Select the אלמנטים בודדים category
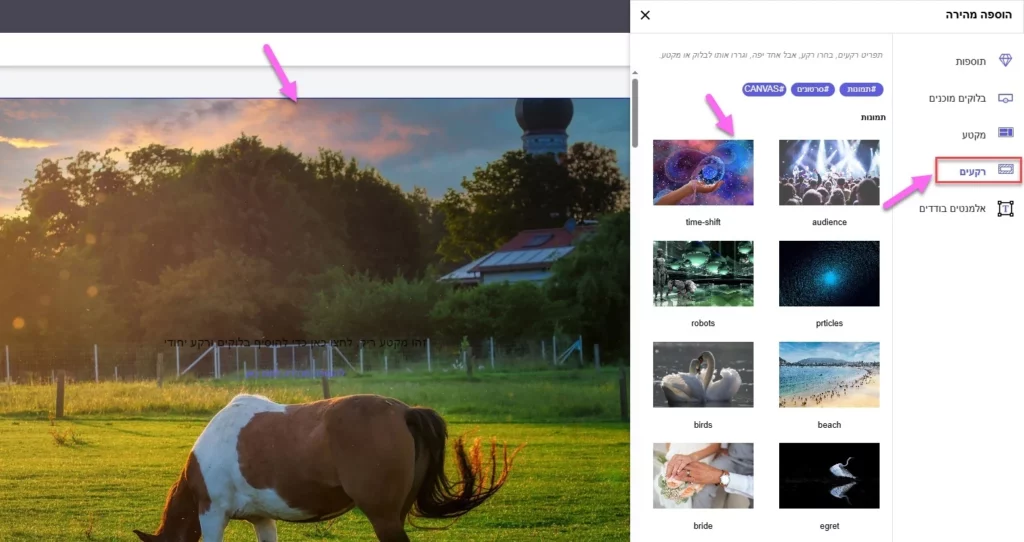 [x=952, y=208]
